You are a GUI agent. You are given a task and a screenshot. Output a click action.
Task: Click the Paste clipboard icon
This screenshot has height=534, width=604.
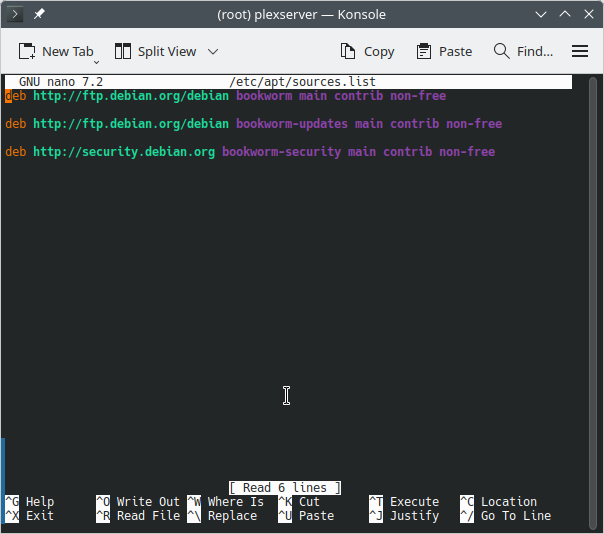click(x=424, y=51)
